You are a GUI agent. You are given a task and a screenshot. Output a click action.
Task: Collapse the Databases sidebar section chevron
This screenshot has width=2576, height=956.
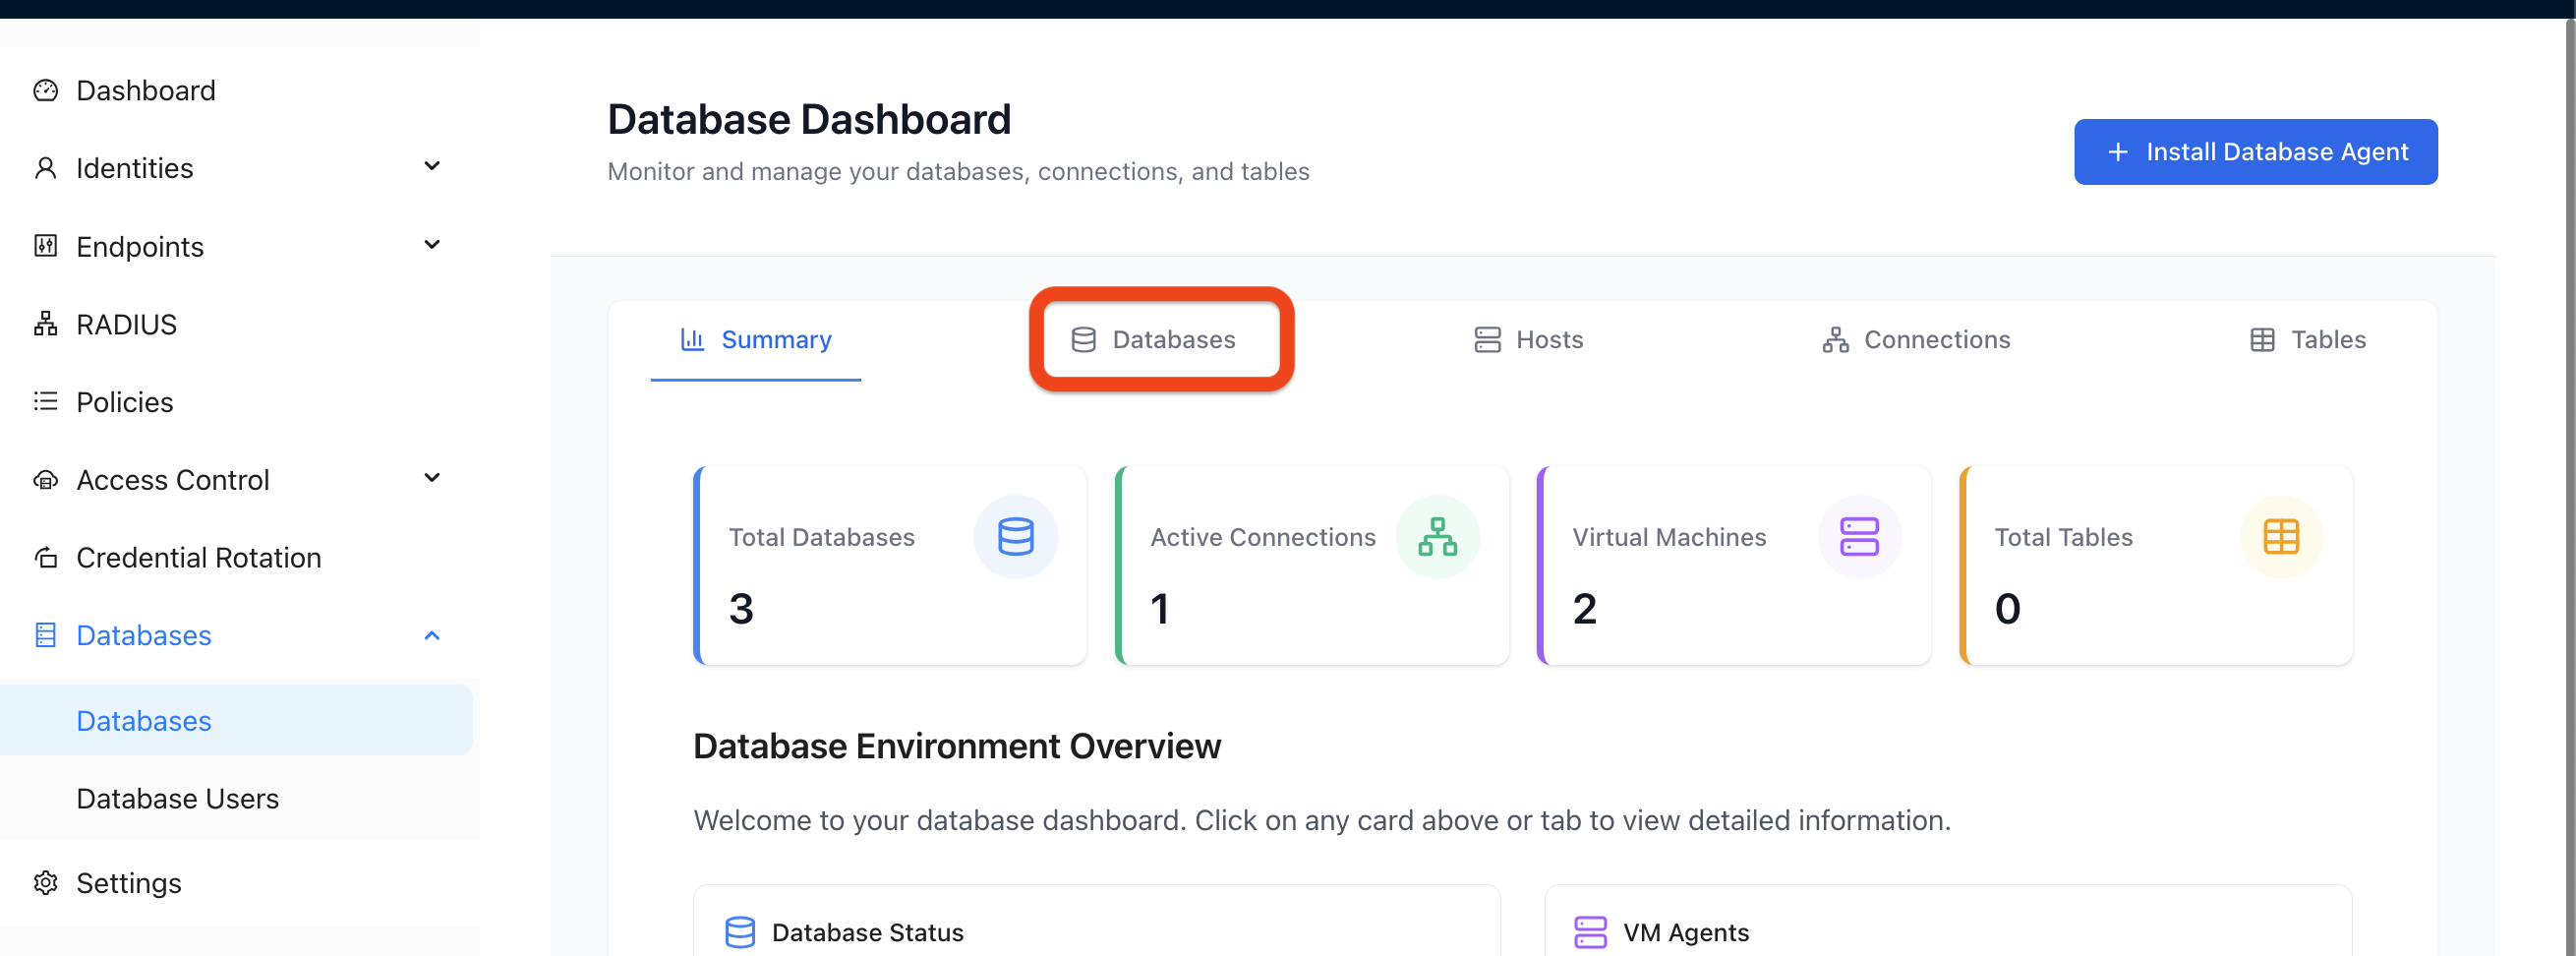pyautogui.click(x=432, y=636)
